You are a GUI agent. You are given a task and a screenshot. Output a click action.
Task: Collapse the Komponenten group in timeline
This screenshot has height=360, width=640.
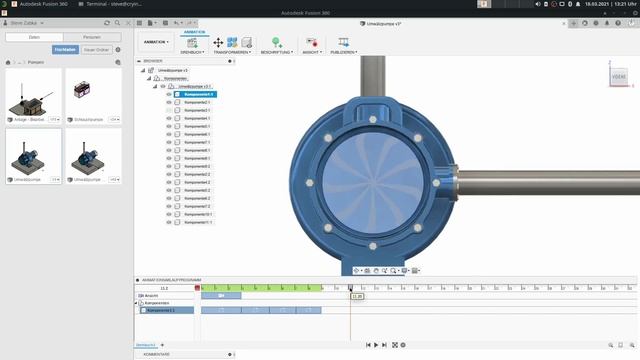(136, 303)
